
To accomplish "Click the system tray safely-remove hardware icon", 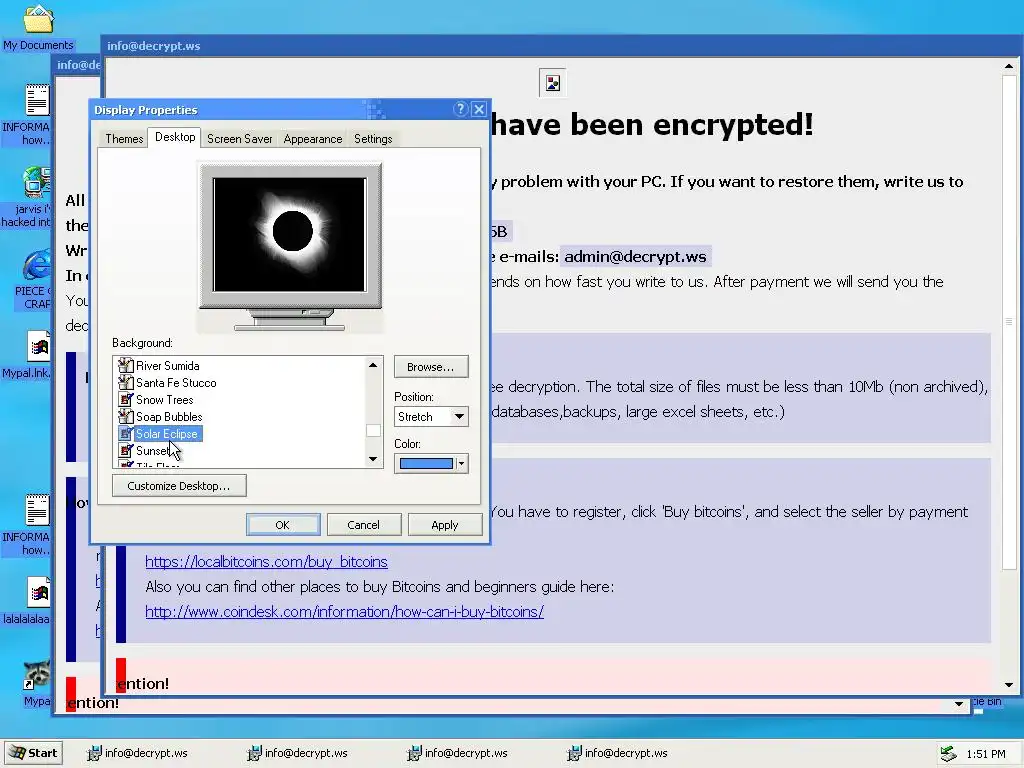I will pos(948,754).
